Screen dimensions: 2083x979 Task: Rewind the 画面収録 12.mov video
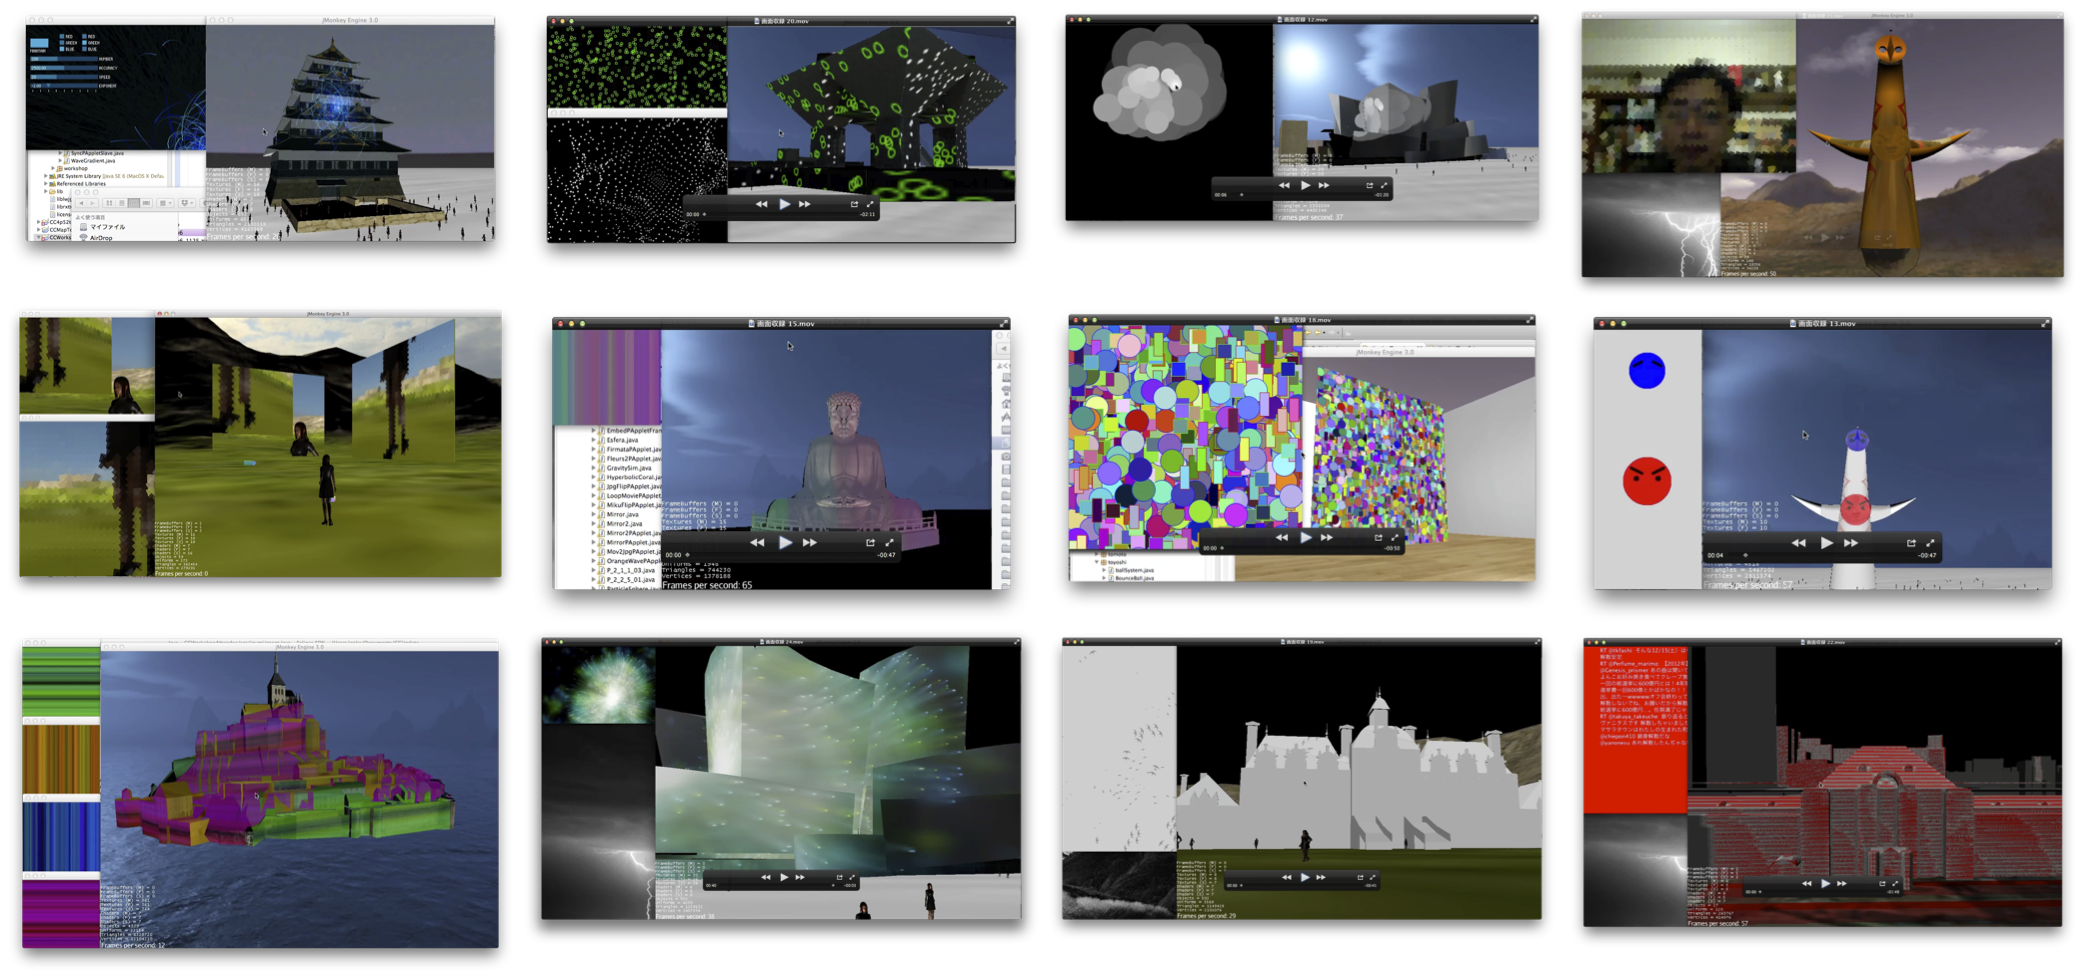(1284, 185)
